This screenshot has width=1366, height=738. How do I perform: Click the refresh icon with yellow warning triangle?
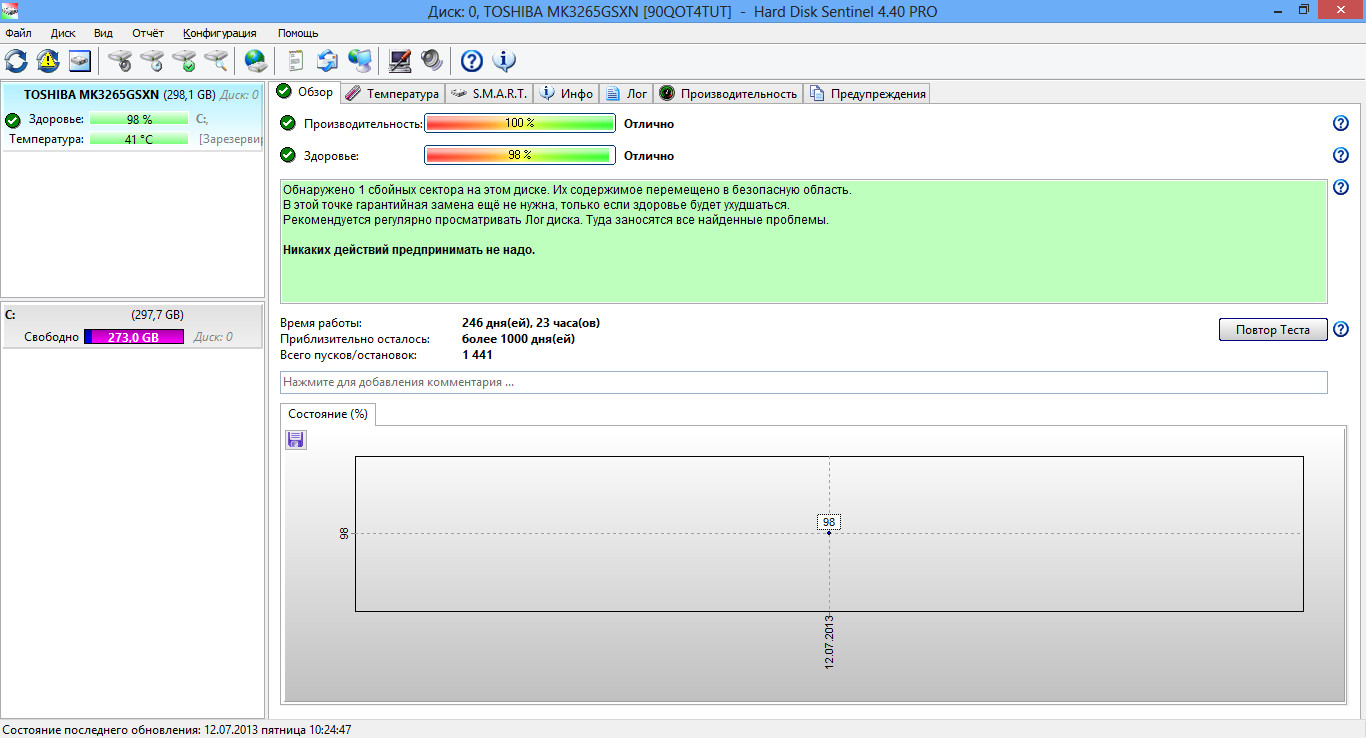coord(48,61)
